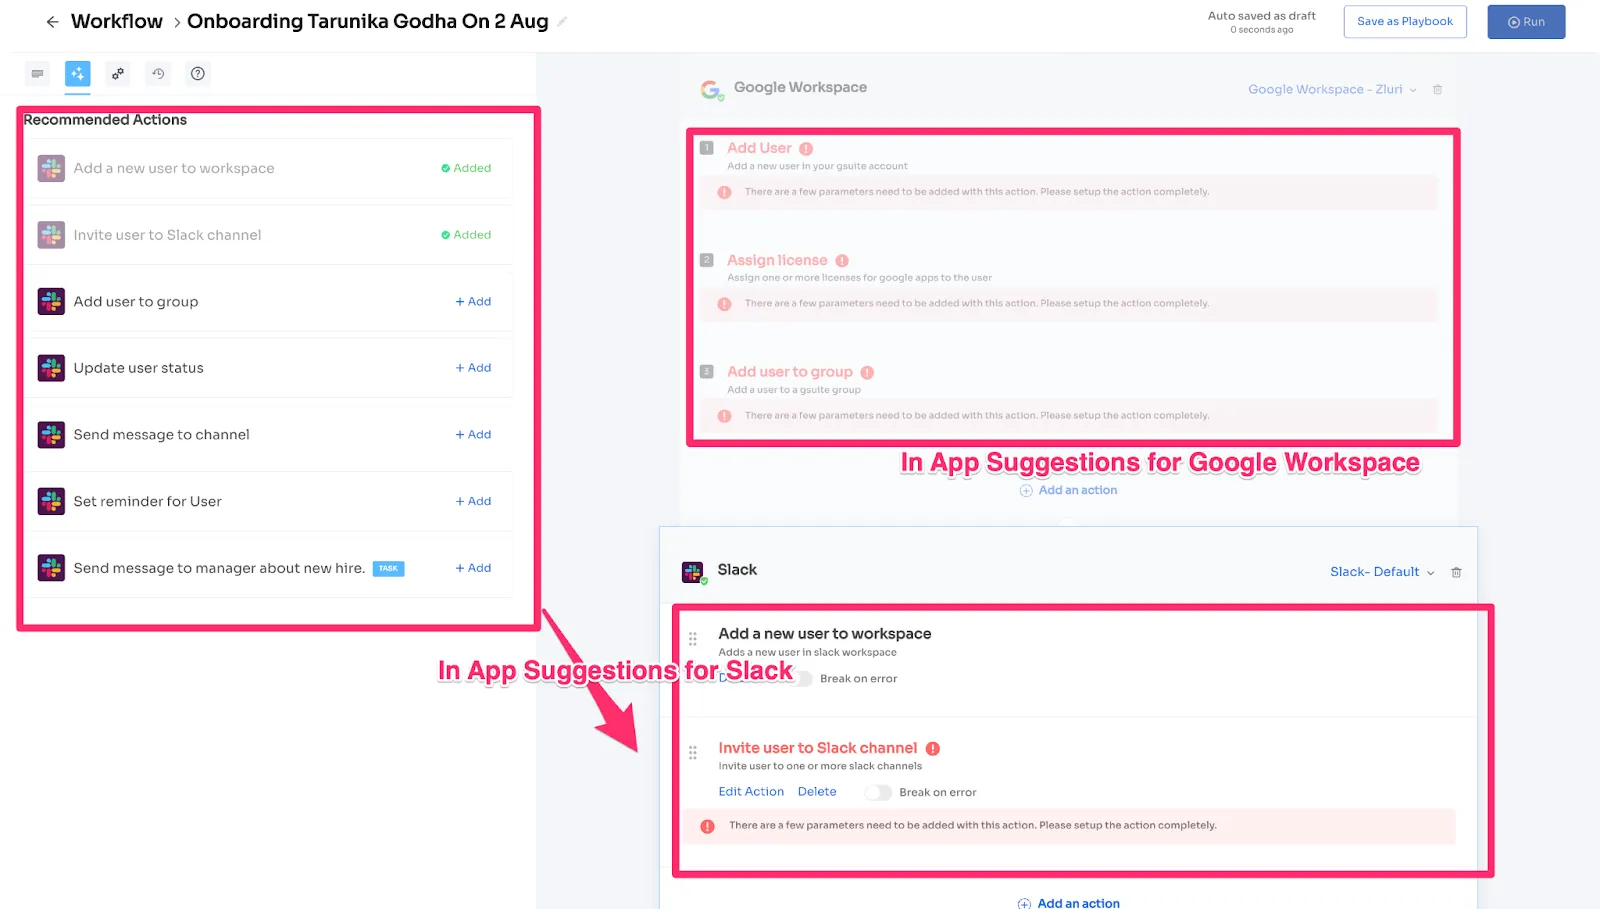Delete Google Workspace app with trash icon
This screenshot has width=1600, height=909.
(x=1437, y=89)
